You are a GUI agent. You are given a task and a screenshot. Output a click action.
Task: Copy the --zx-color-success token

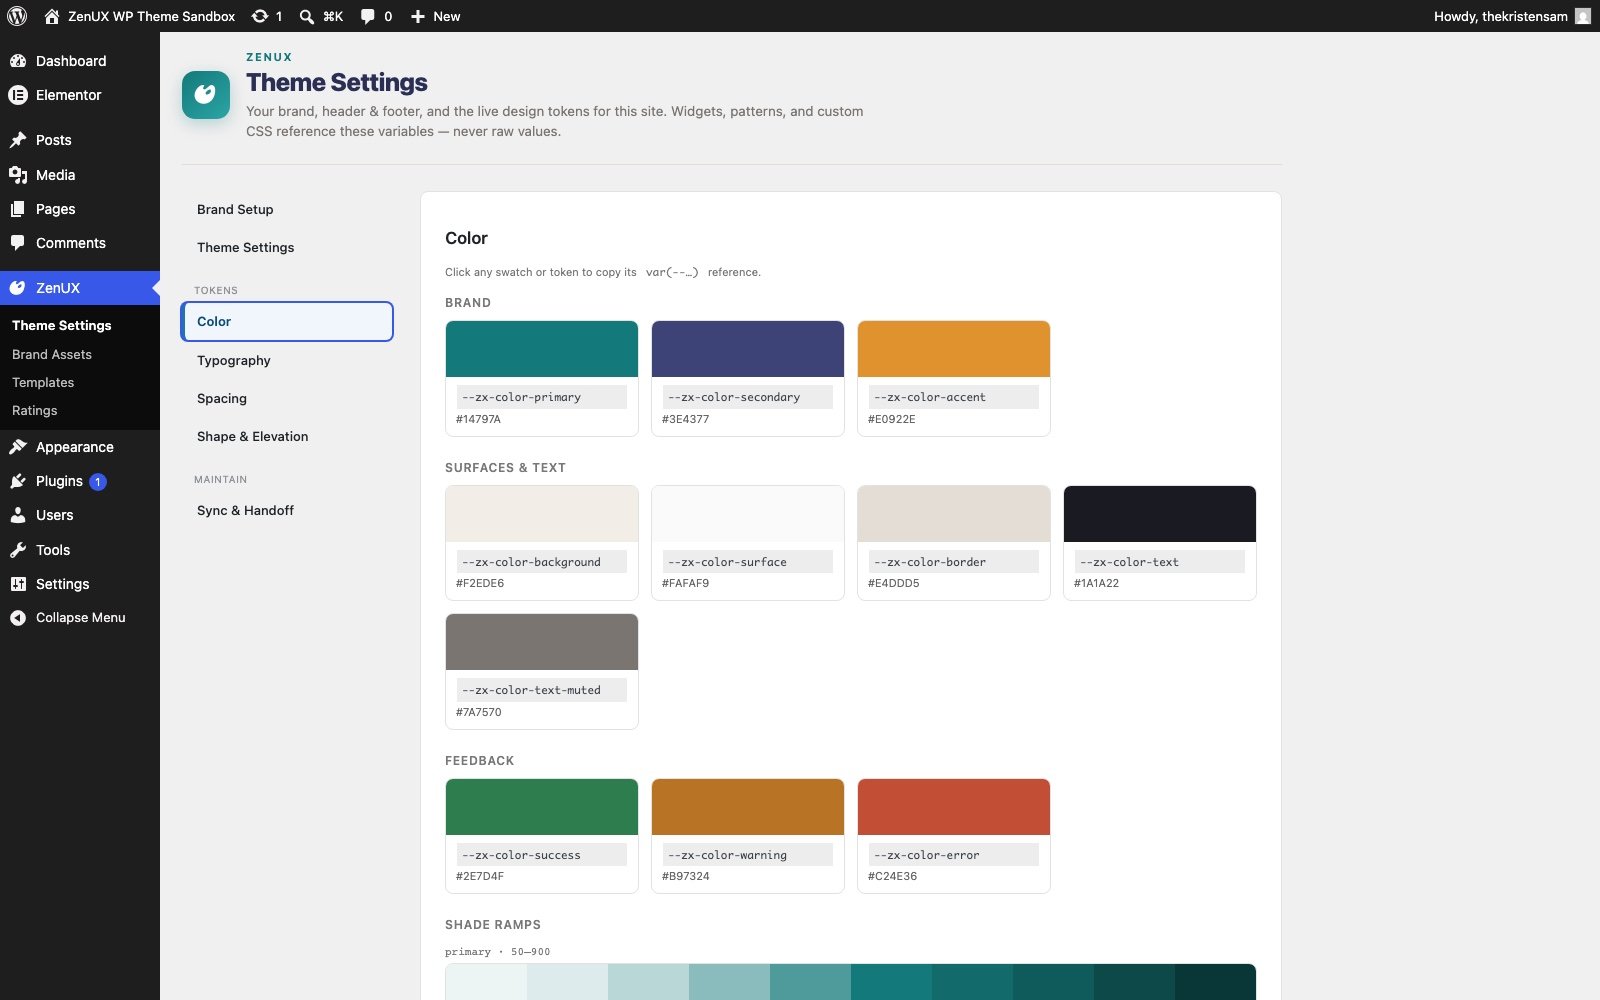pyautogui.click(x=541, y=855)
